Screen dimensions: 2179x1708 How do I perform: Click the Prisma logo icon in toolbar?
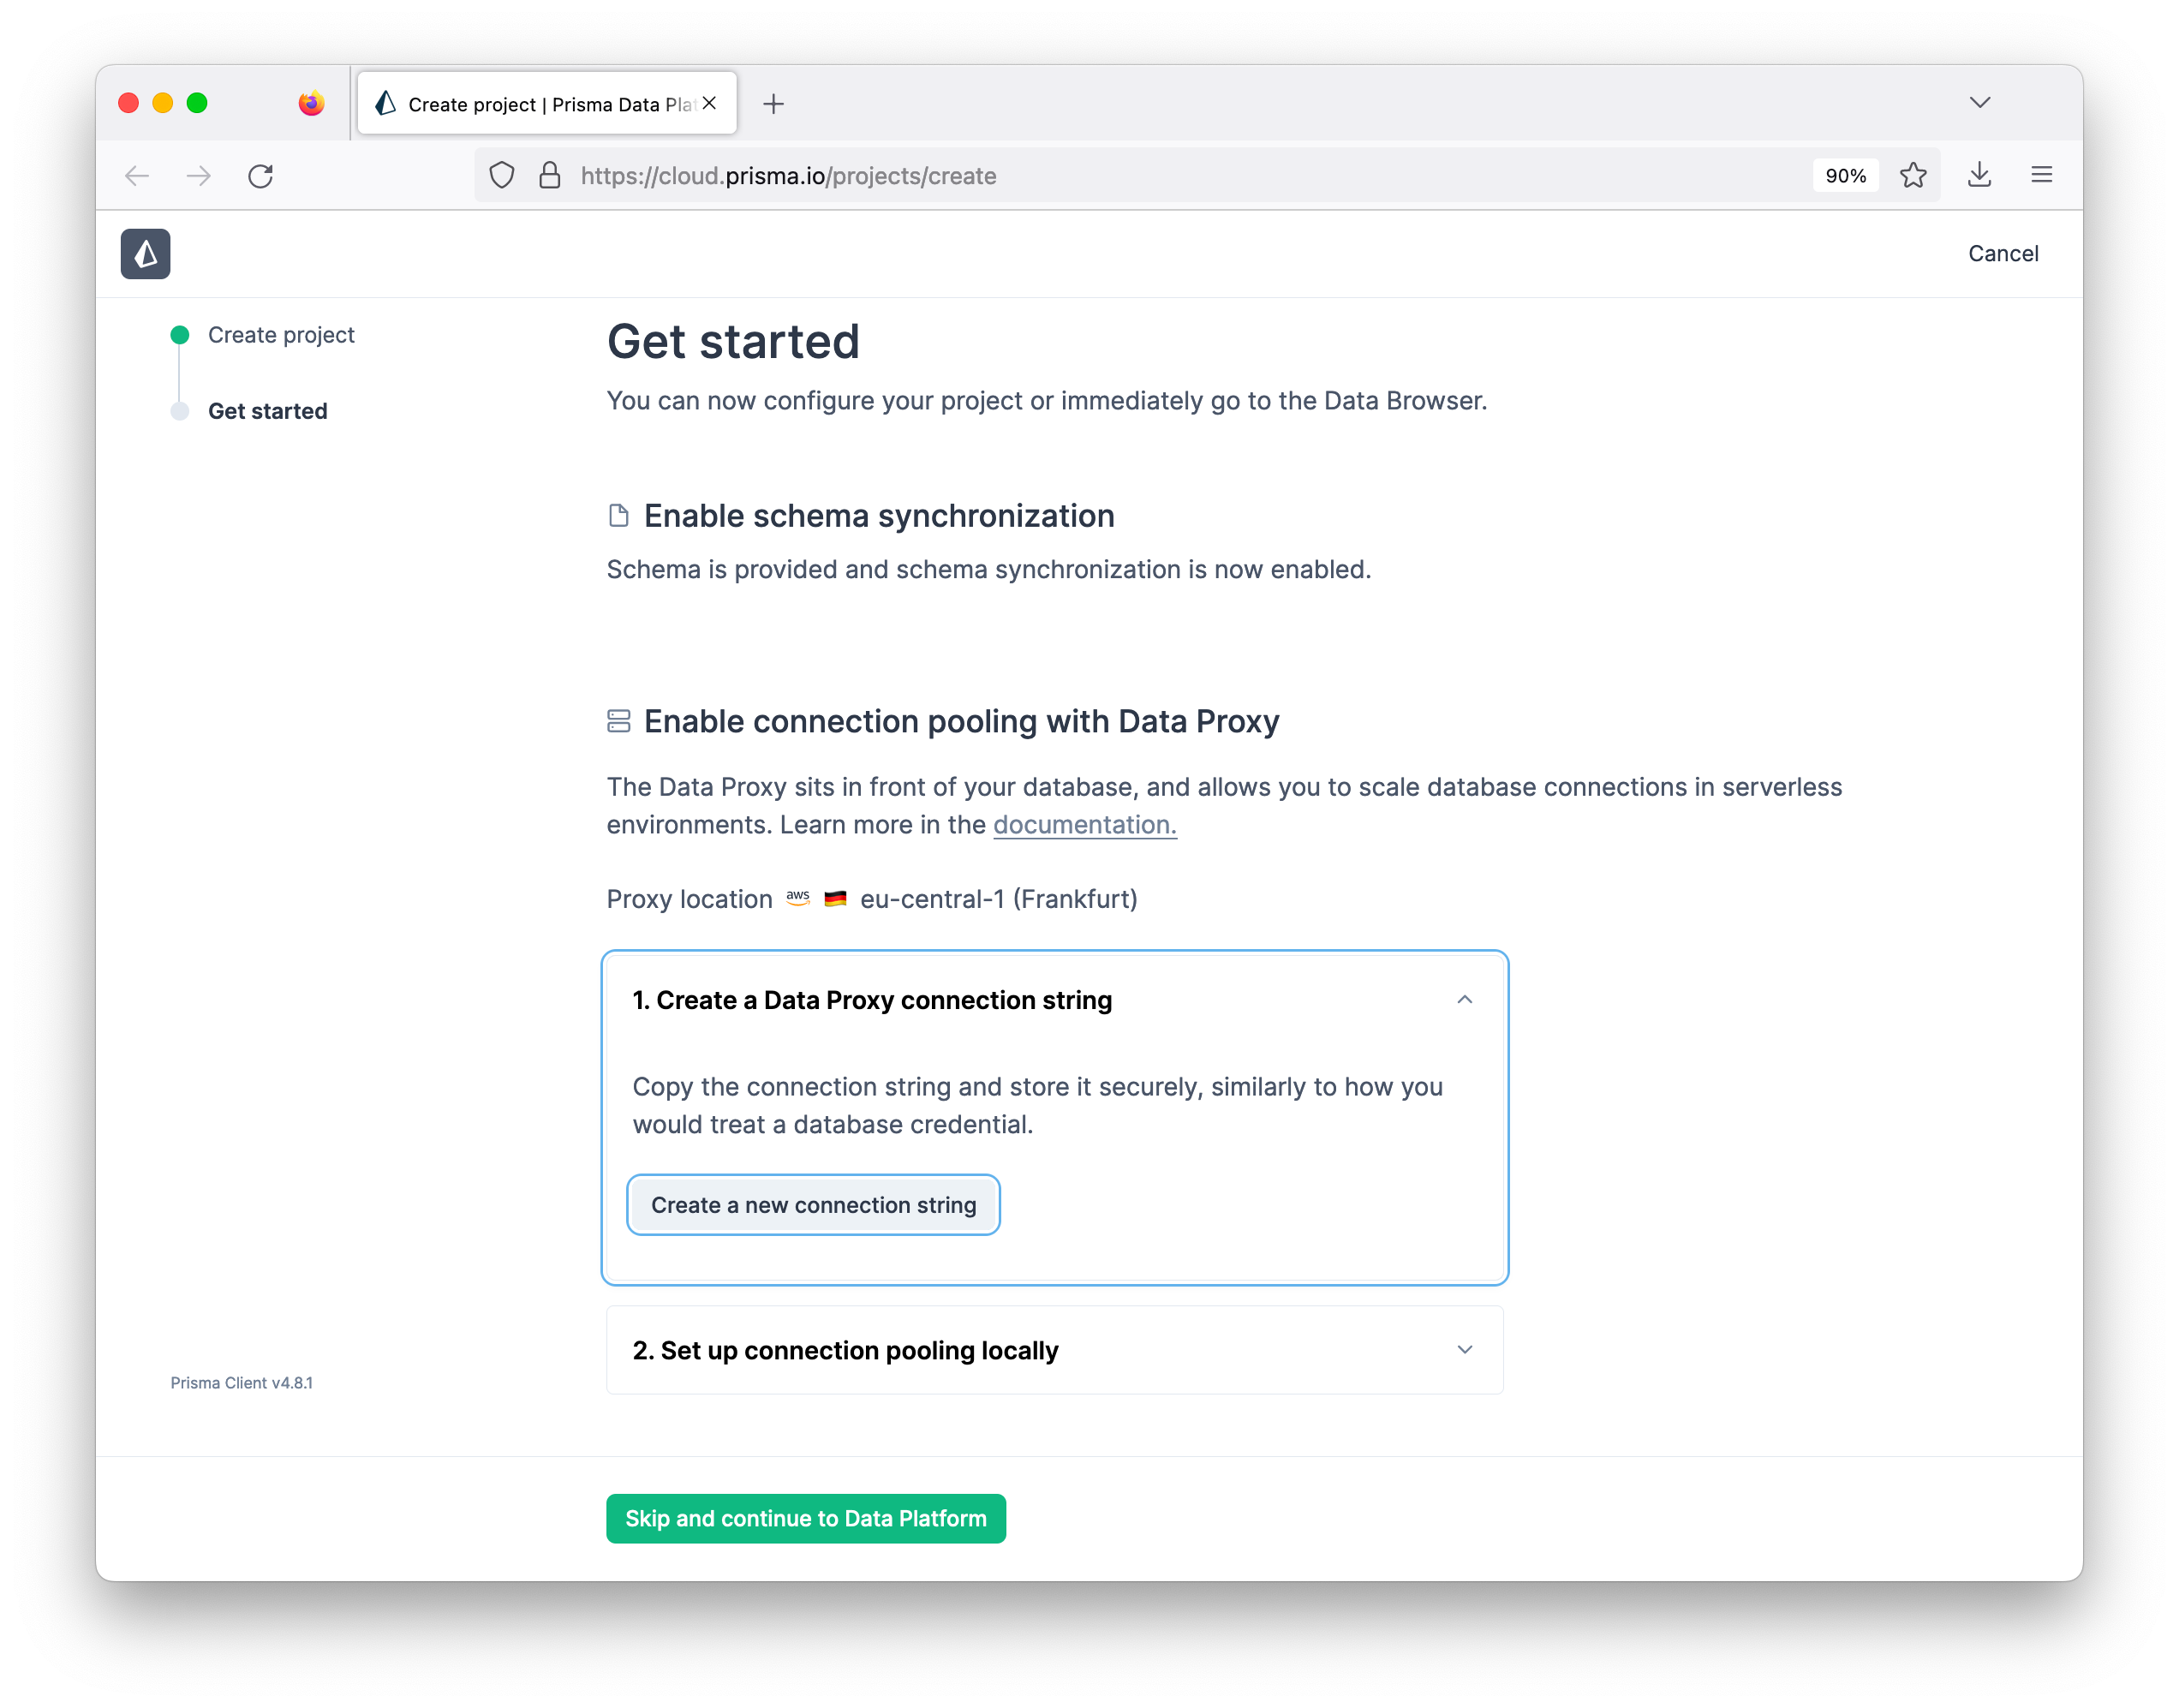(x=145, y=254)
